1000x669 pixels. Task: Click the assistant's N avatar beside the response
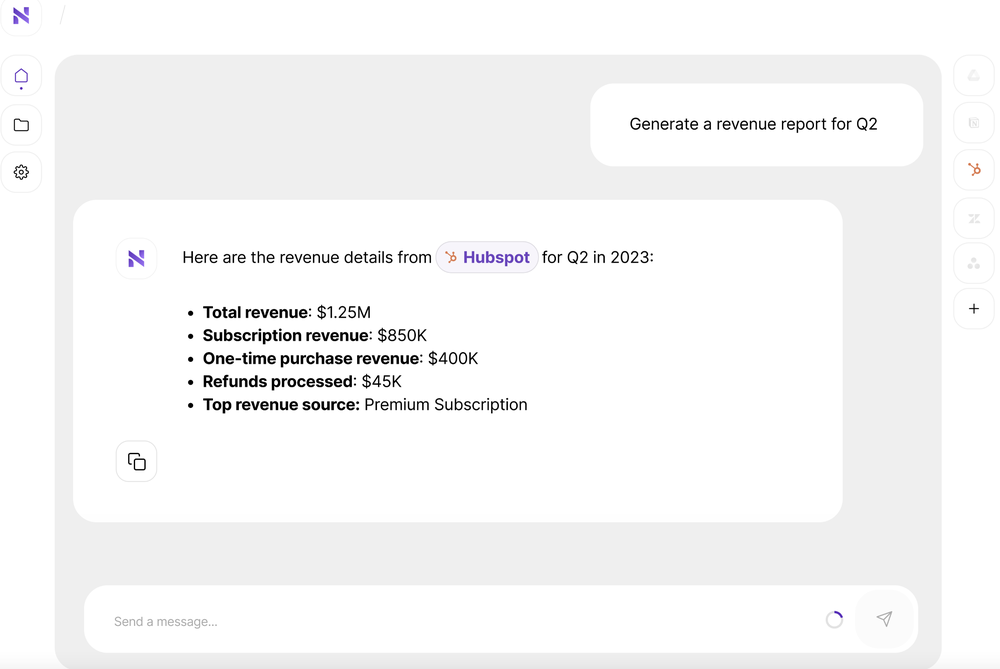(x=137, y=258)
